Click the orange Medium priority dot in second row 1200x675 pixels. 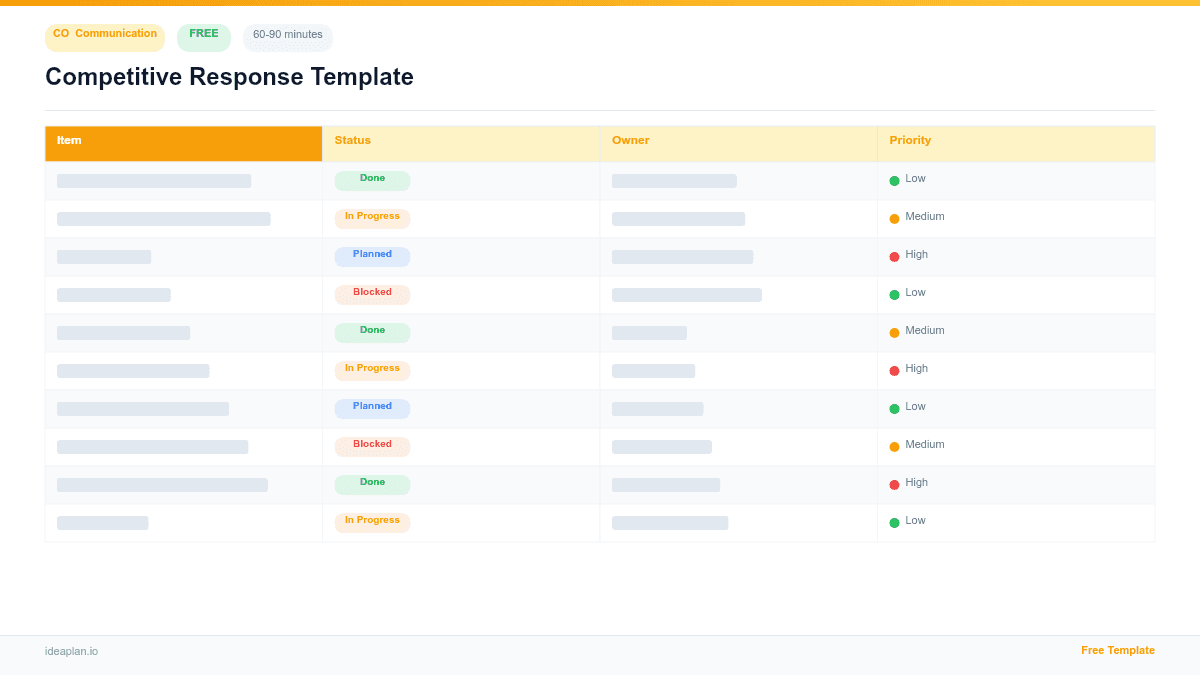pyautogui.click(x=894, y=217)
